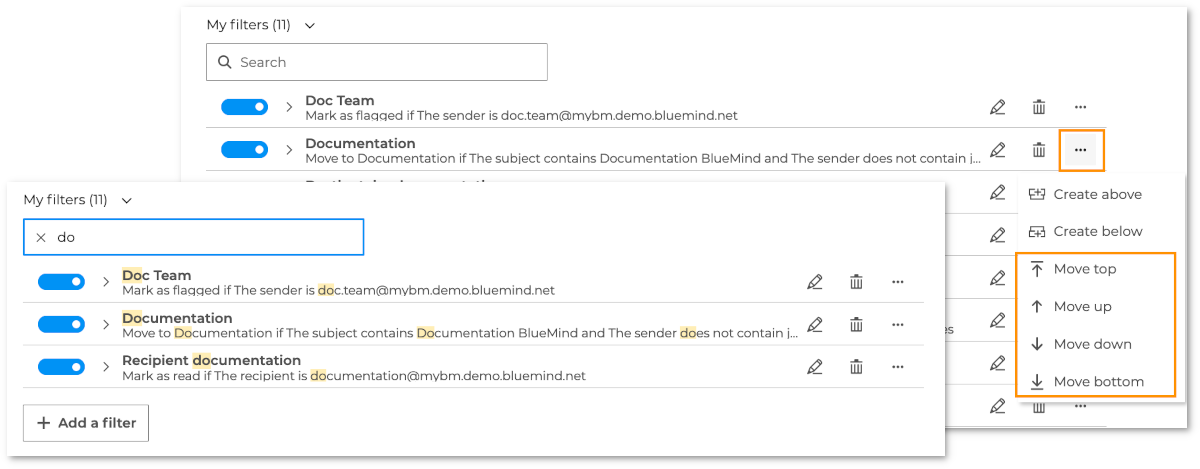Collapse the front My filters (11) section
Viewport: 1200px width, 469px height.
click(x=127, y=200)
